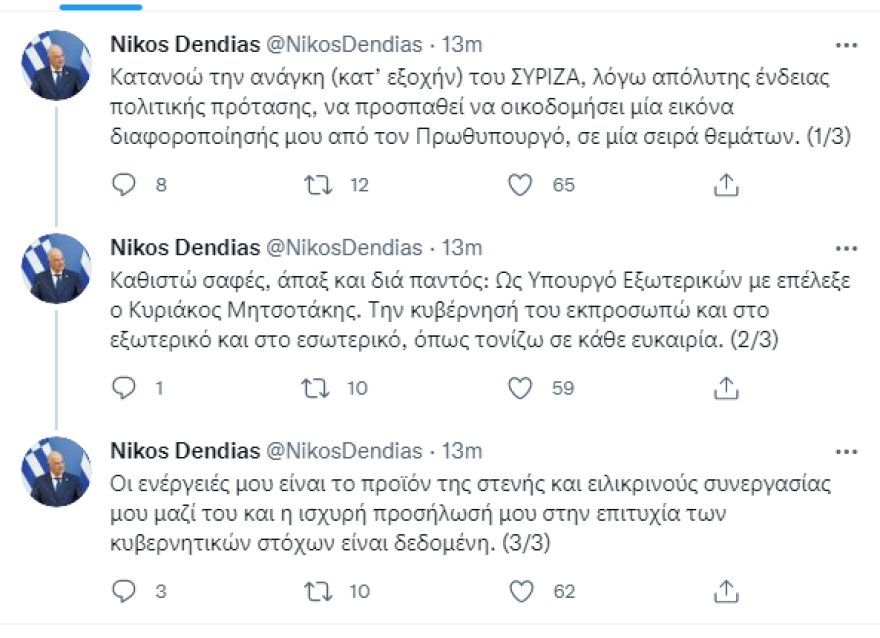
Task: Reply to the third tweet (3/3)
Action: pos(122,591)
